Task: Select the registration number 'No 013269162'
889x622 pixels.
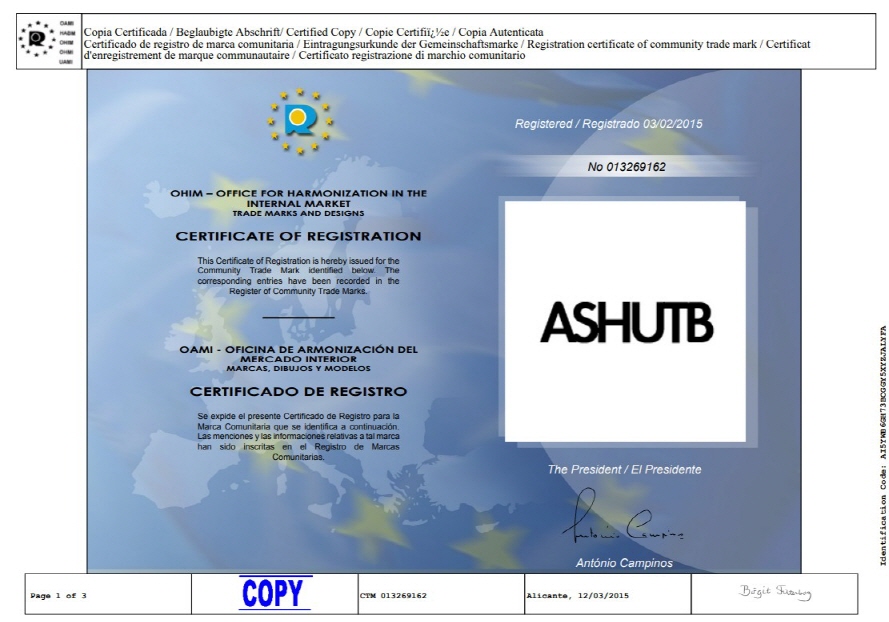Action: pos(626,167)
